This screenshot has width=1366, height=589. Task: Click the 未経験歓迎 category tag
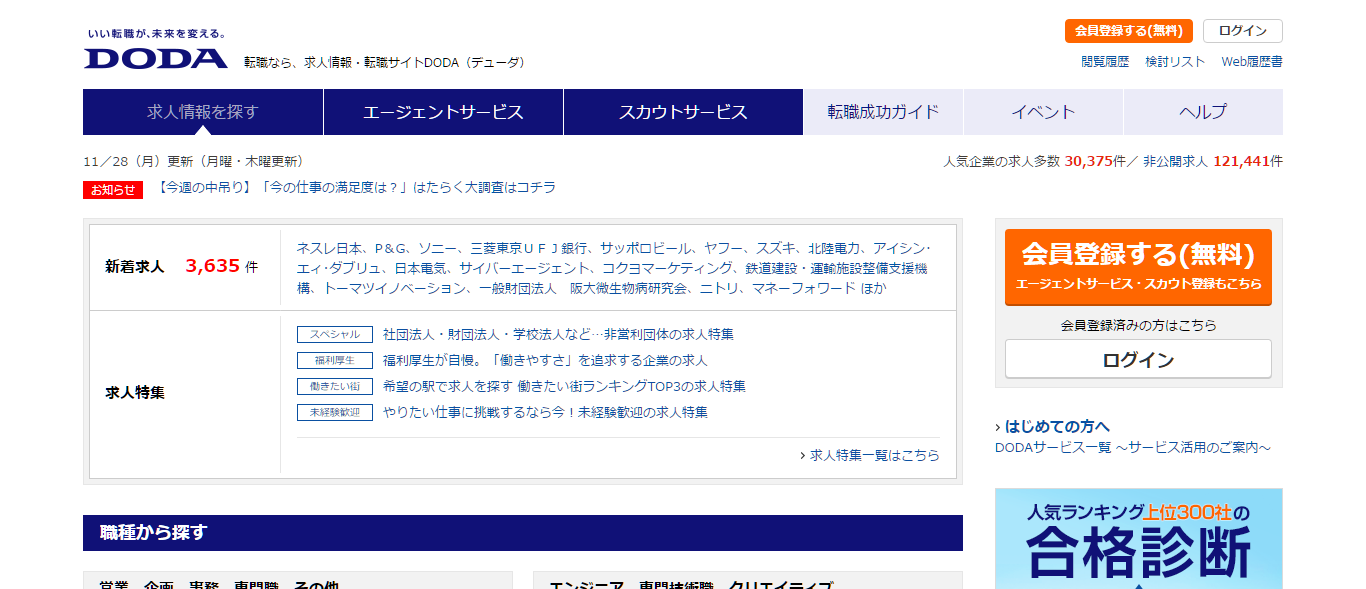[335, 412]
